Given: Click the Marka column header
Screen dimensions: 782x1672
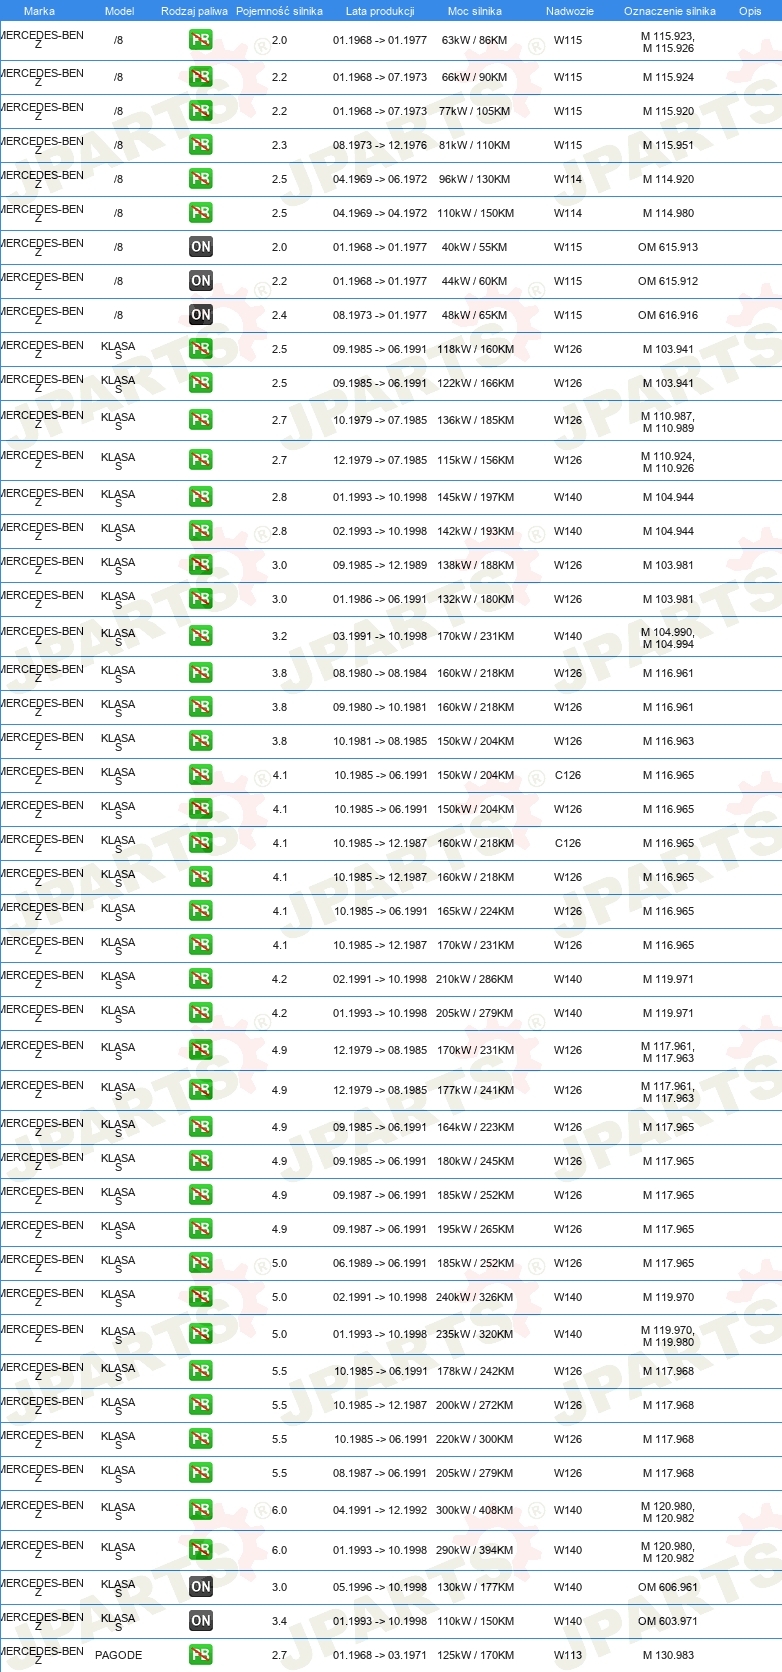Looking at the screenshot, I should (39, 11).
